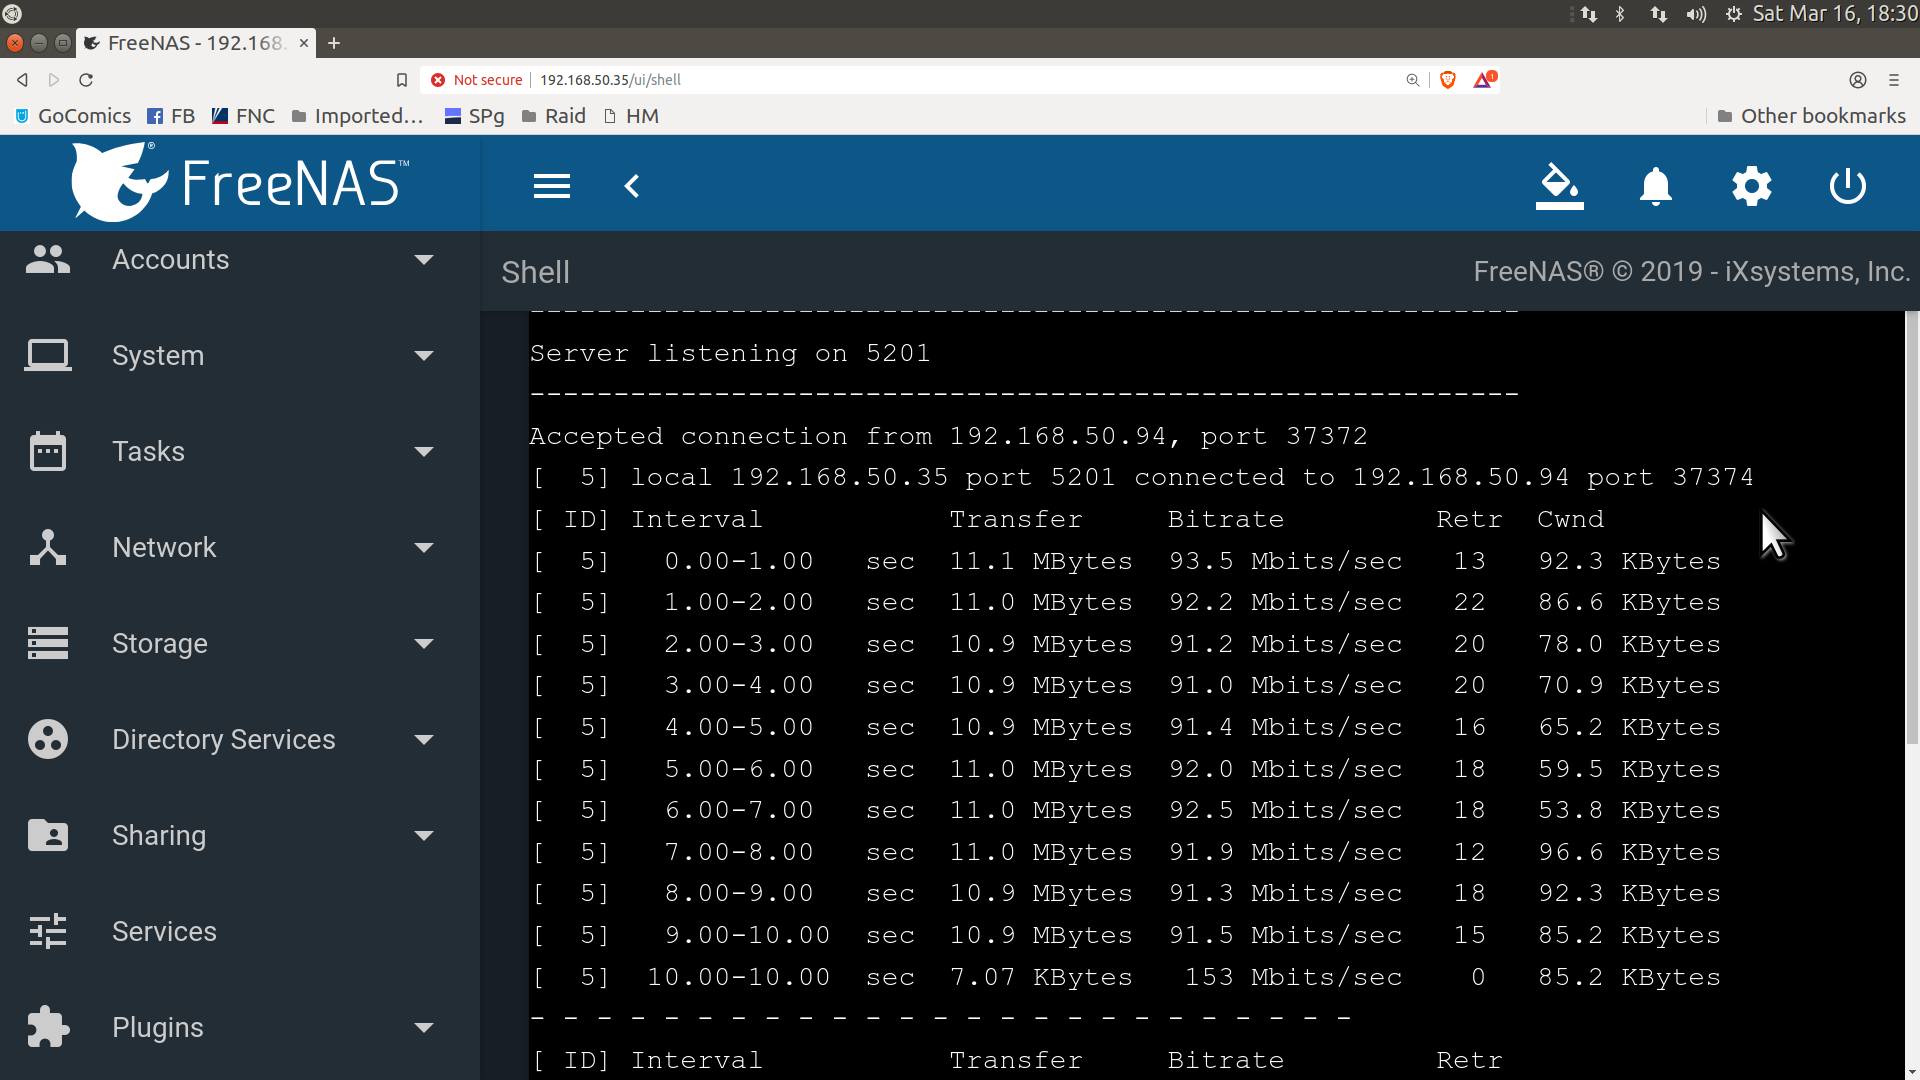Click the Services sliders icon
1920x1080 pixels.
(x=48, y=931)
